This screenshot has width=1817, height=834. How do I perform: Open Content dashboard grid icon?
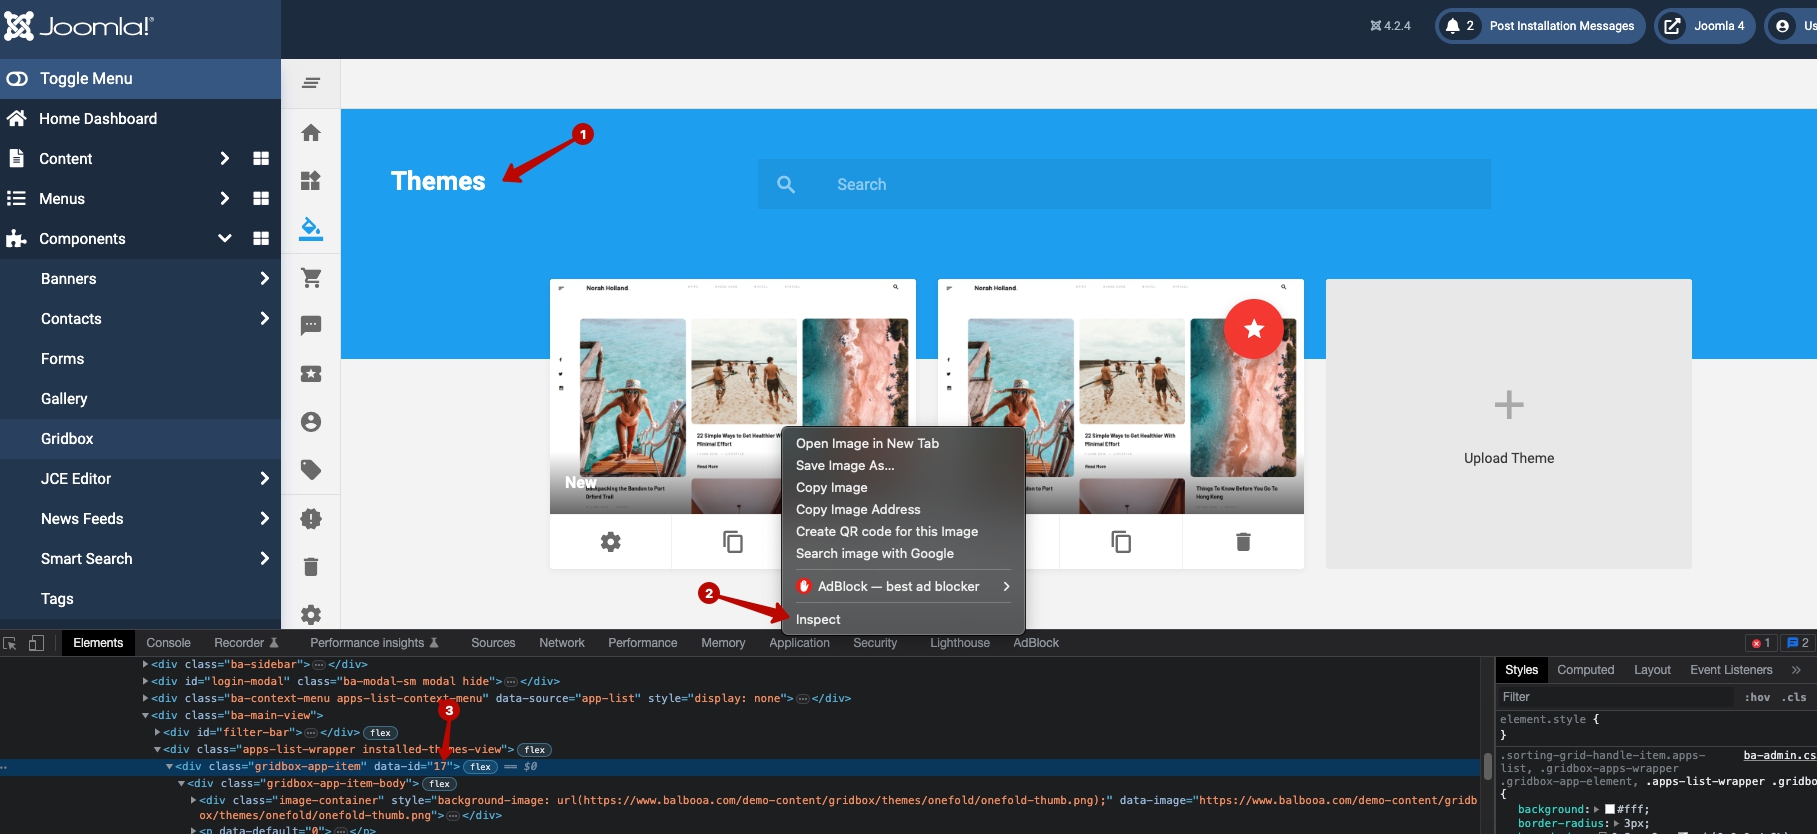(261, 158)
